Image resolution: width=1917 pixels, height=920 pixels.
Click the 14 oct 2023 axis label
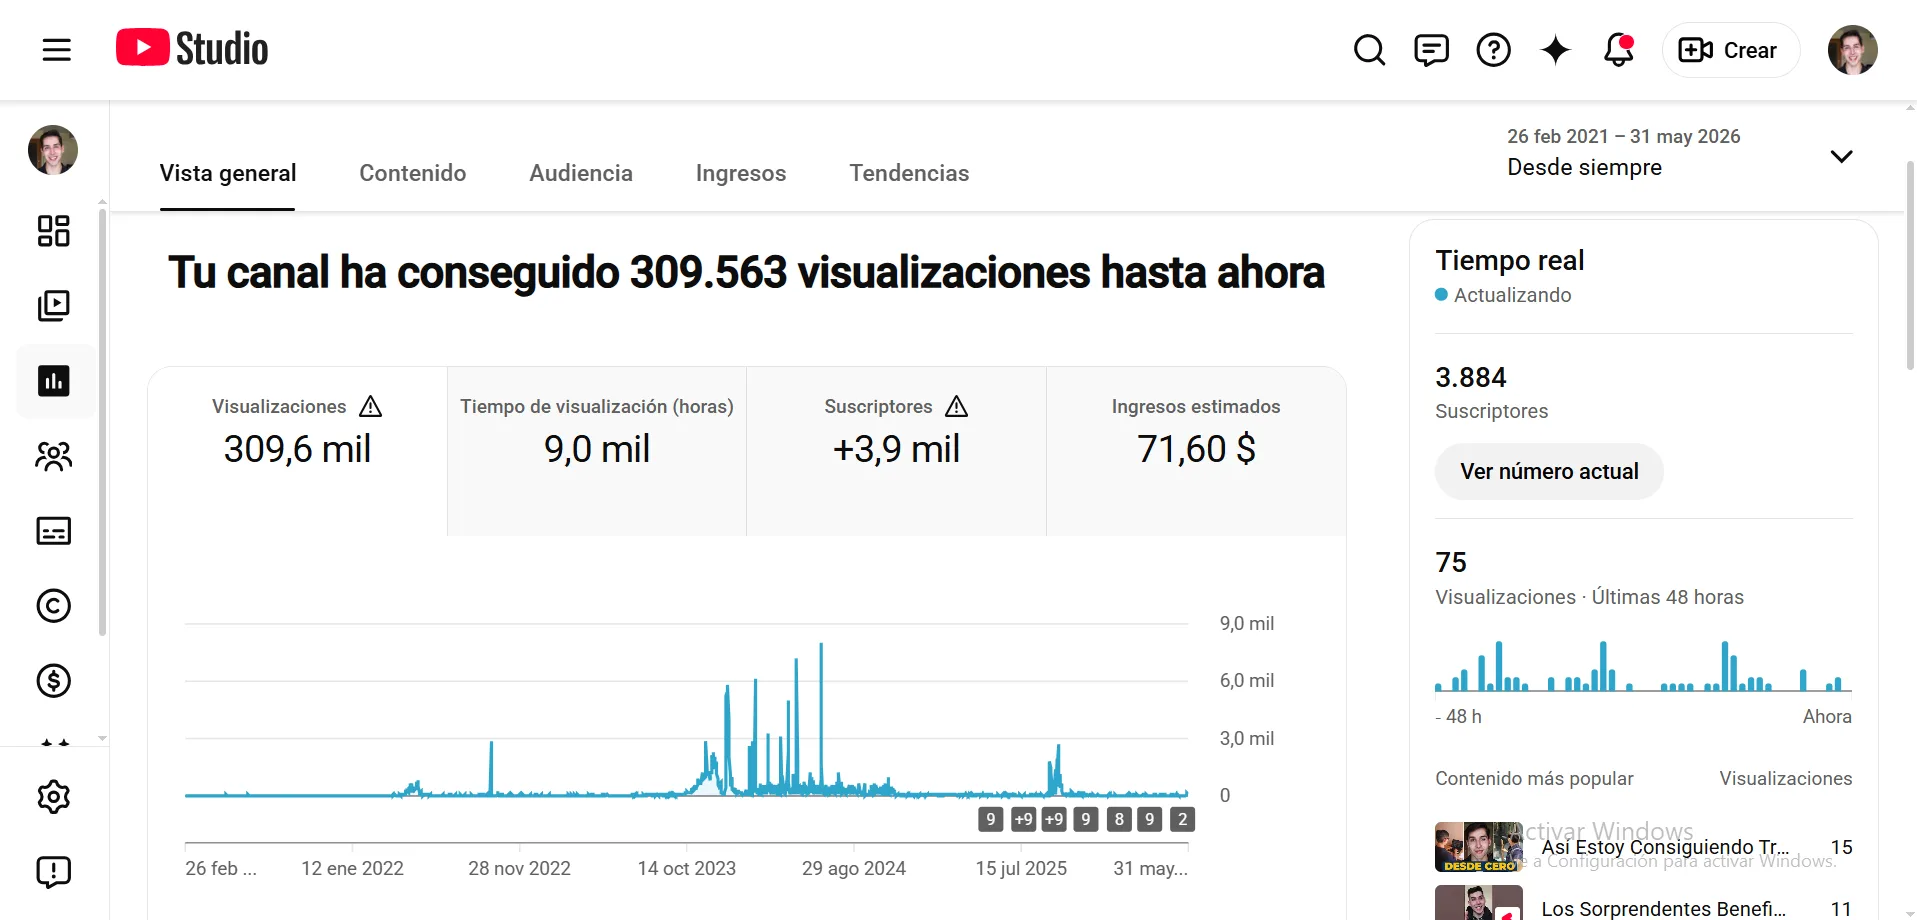[x=687, y=868]
